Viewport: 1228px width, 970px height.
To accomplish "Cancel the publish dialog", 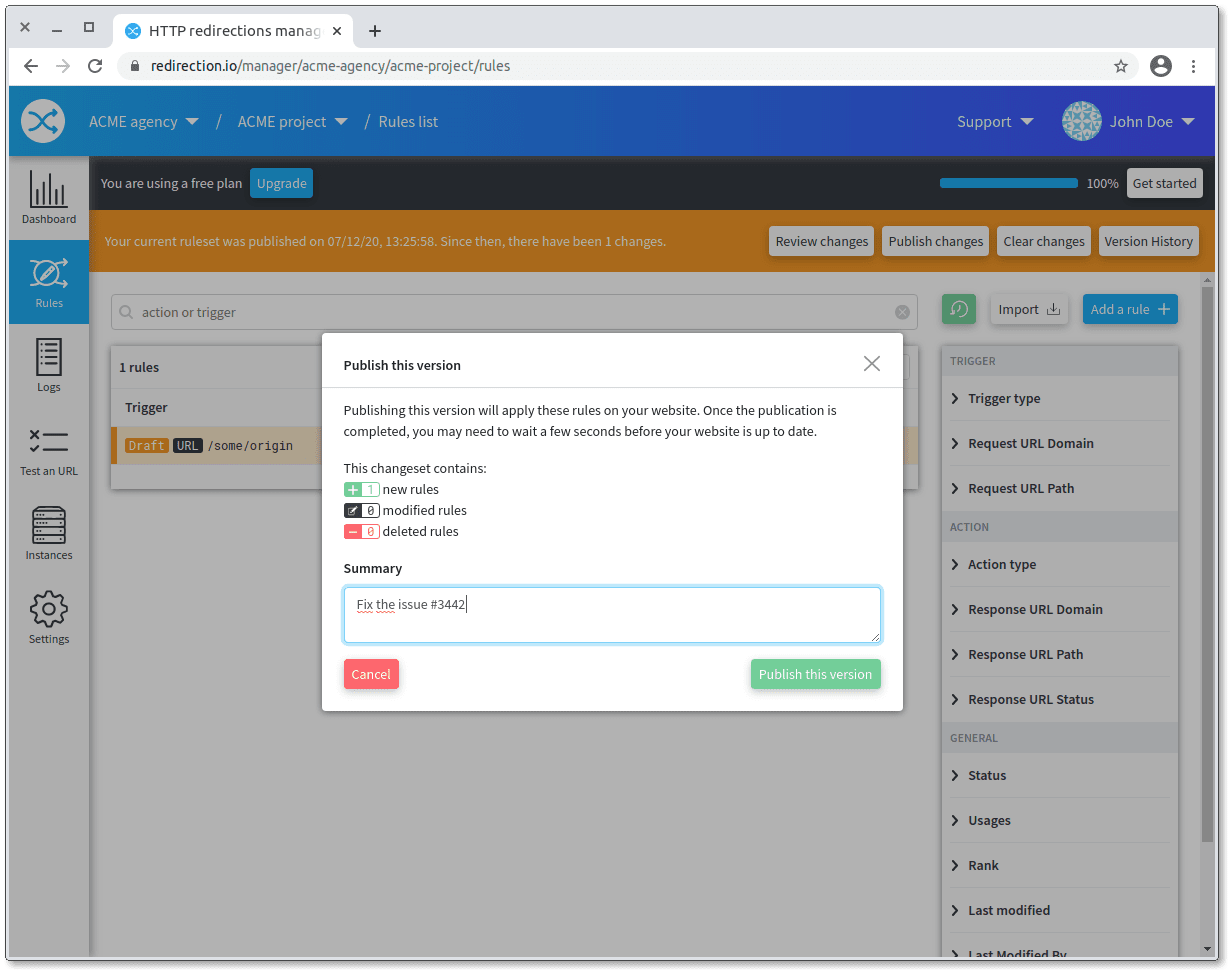I will pos(371,674).
